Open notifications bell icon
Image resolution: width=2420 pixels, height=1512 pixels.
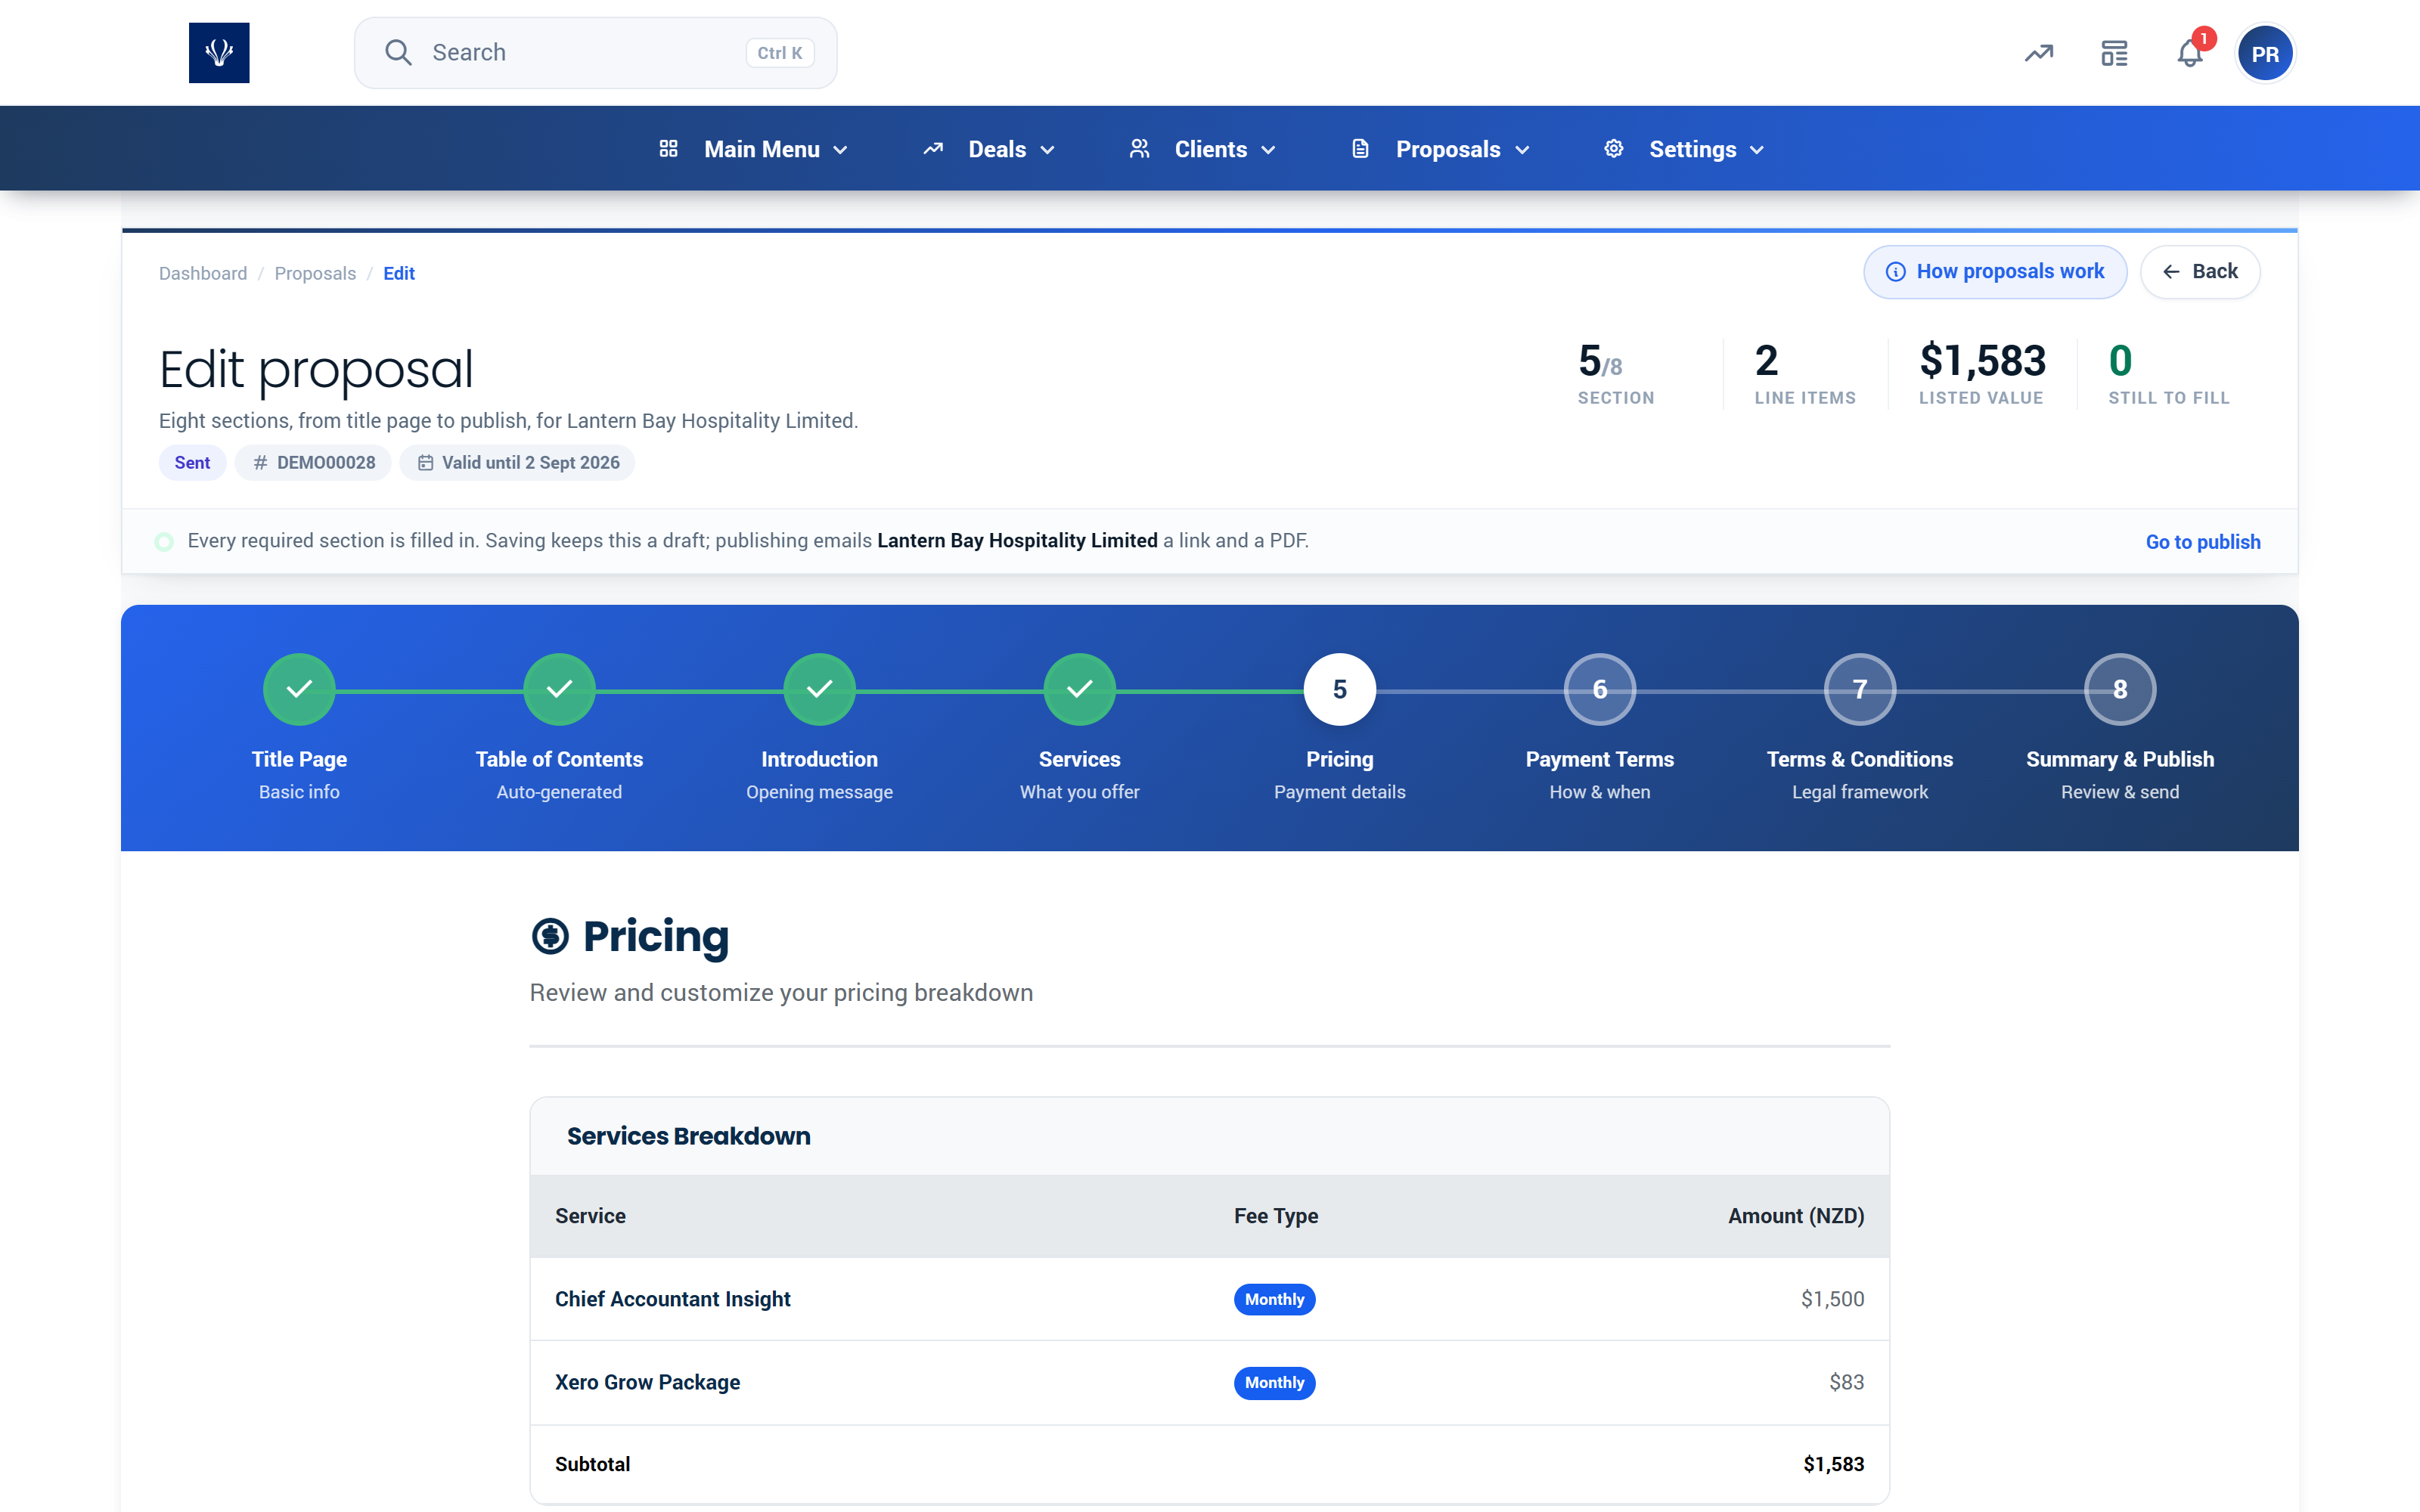click(x=2190, y=53)
